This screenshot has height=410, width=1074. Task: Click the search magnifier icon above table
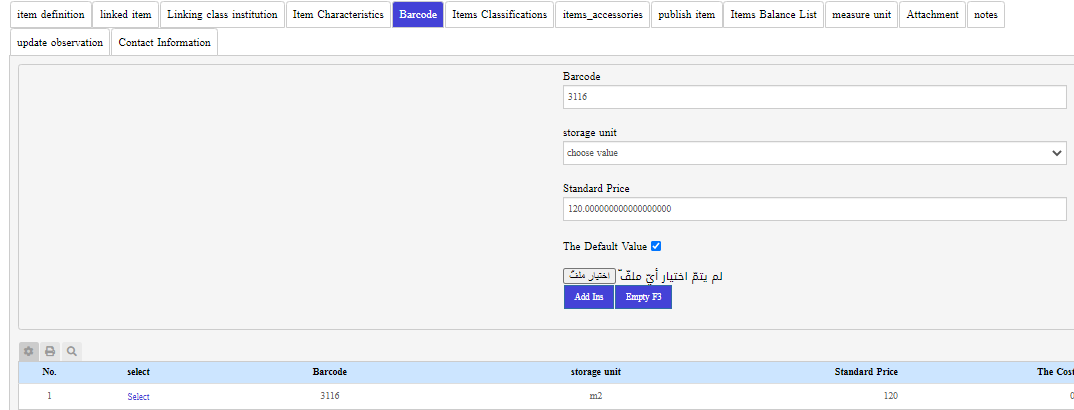point(71,351)
